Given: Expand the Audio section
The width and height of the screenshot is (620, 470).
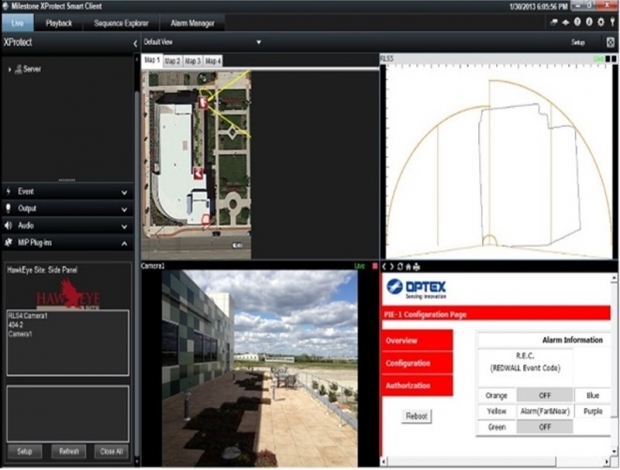Looking at the screenshot, I should (124, 227).
